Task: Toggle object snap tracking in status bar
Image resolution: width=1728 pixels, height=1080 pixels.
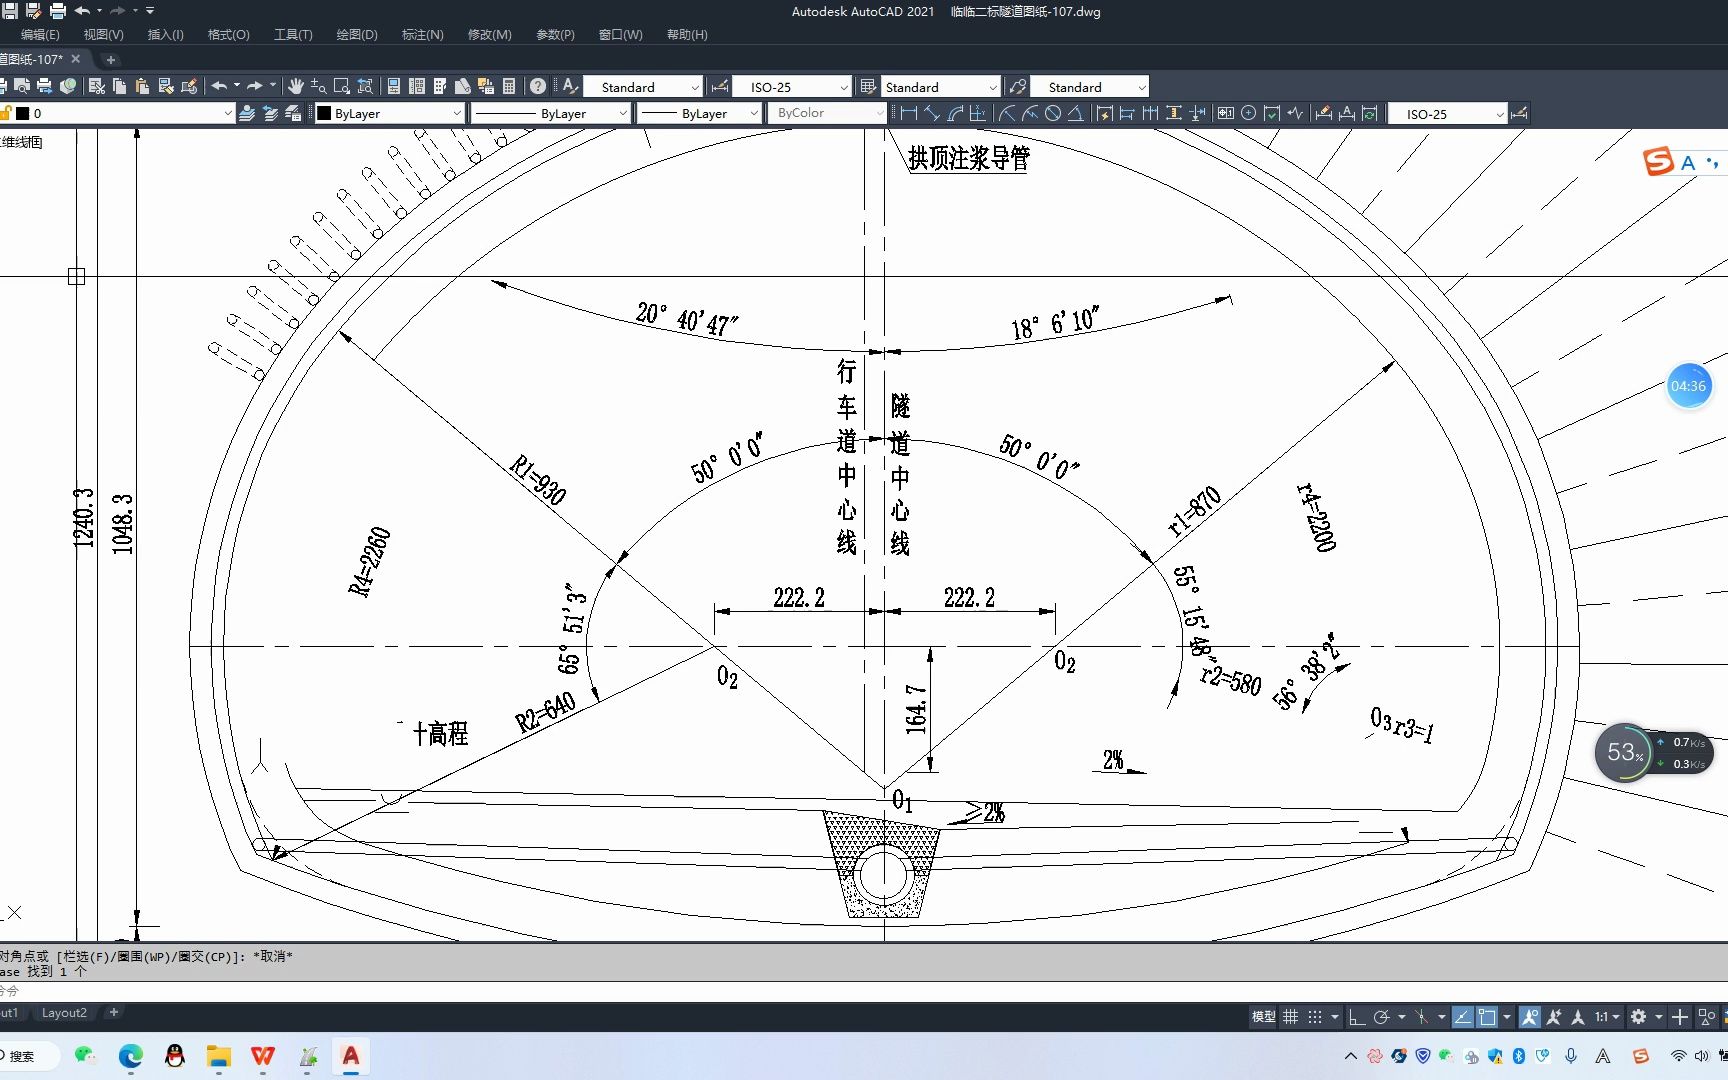Action: click(x=1462, y=1017)
